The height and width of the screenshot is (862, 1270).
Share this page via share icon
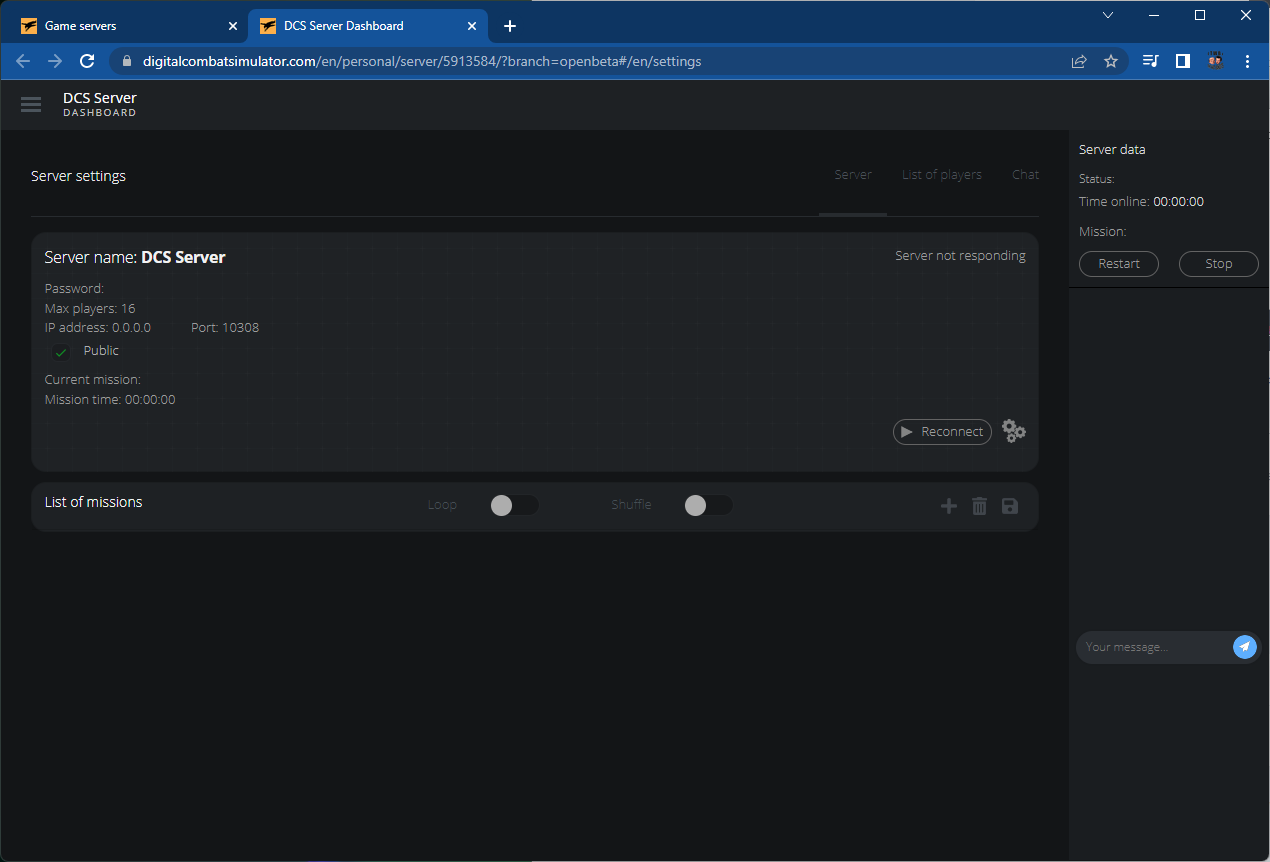coord(1079,61)
